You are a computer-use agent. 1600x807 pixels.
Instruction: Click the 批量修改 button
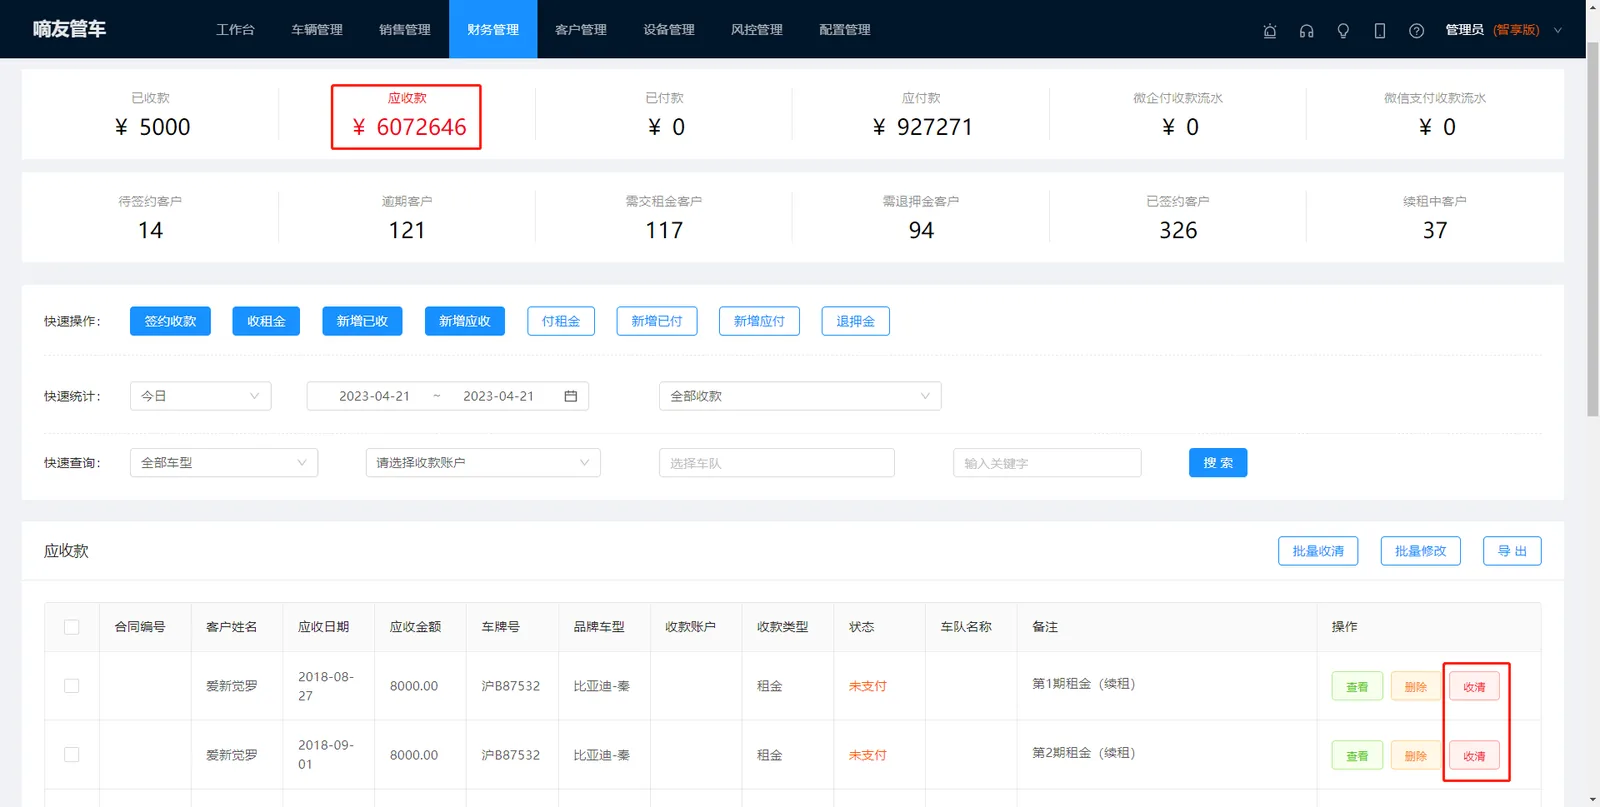point(1421,551)
